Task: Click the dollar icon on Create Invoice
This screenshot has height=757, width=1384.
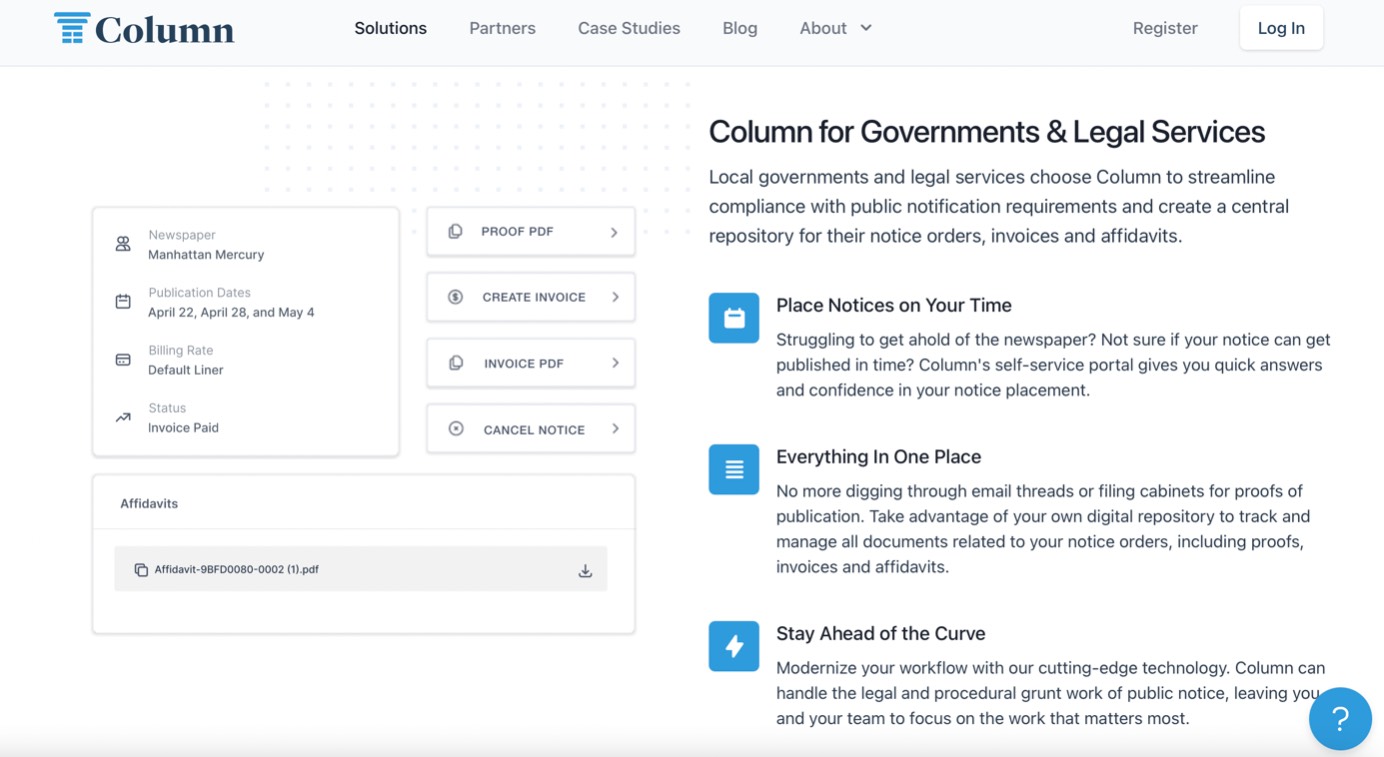Action: [x=455, y=297]
